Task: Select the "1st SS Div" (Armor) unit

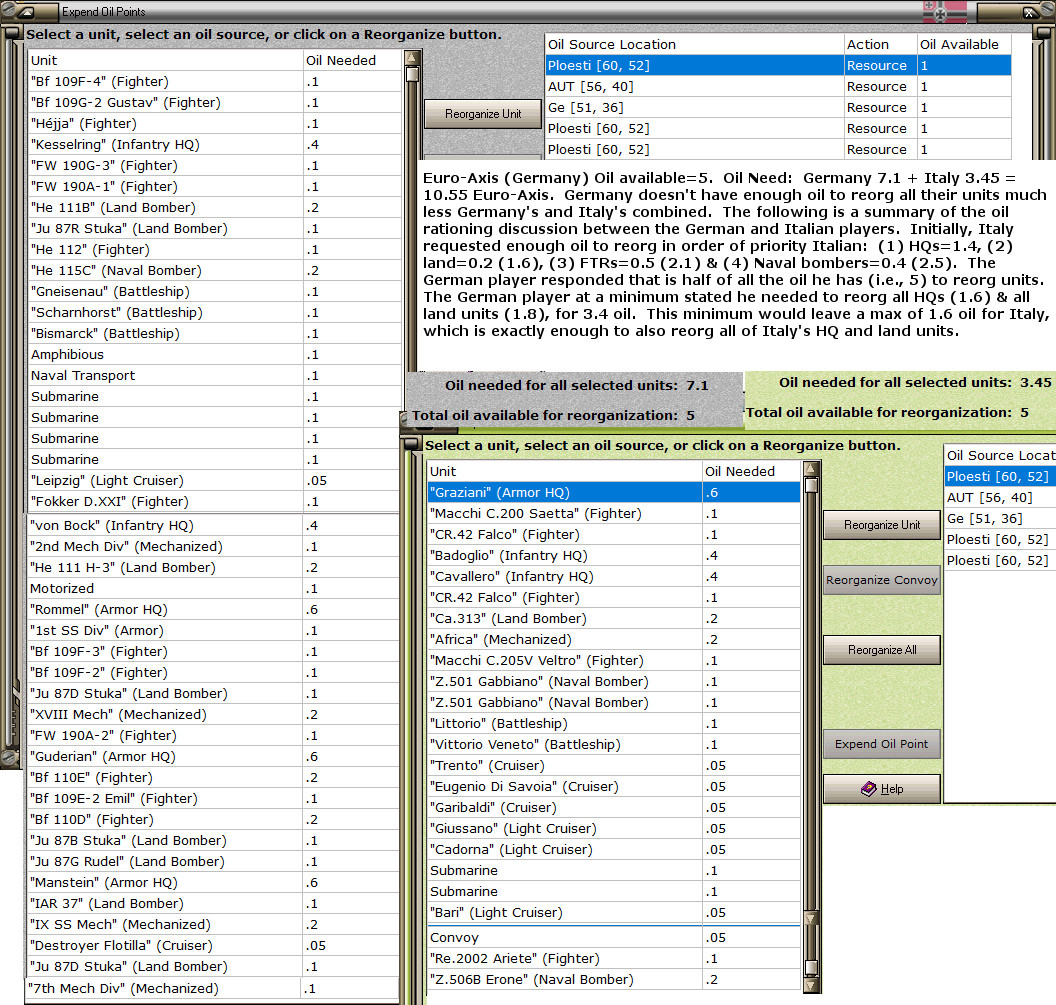Action: coord(214,630)
